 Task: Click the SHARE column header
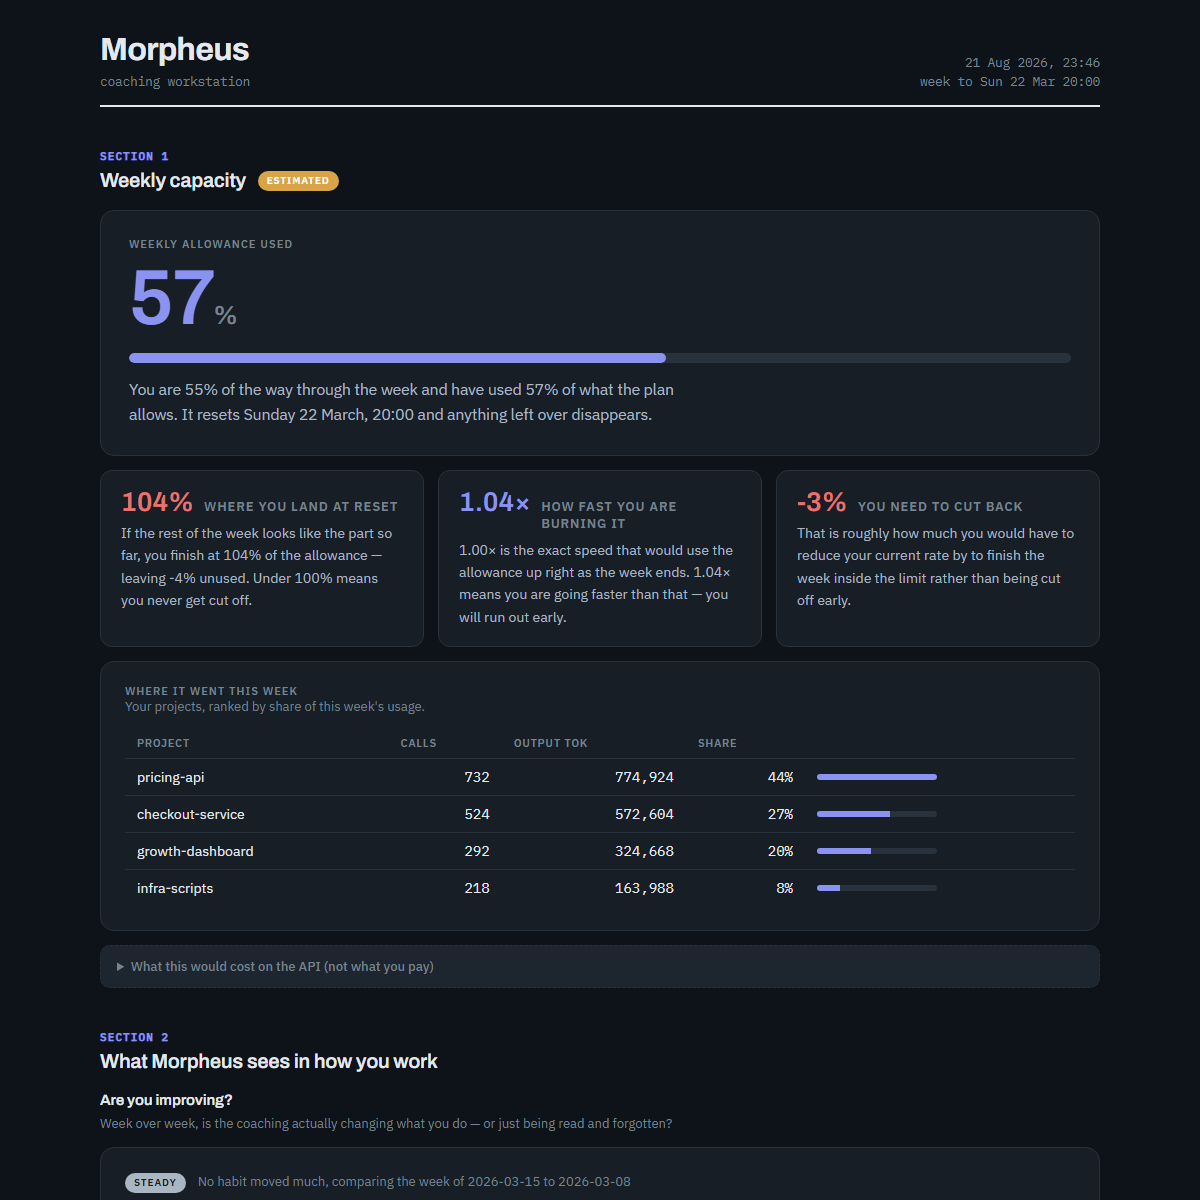pos(717,743)
